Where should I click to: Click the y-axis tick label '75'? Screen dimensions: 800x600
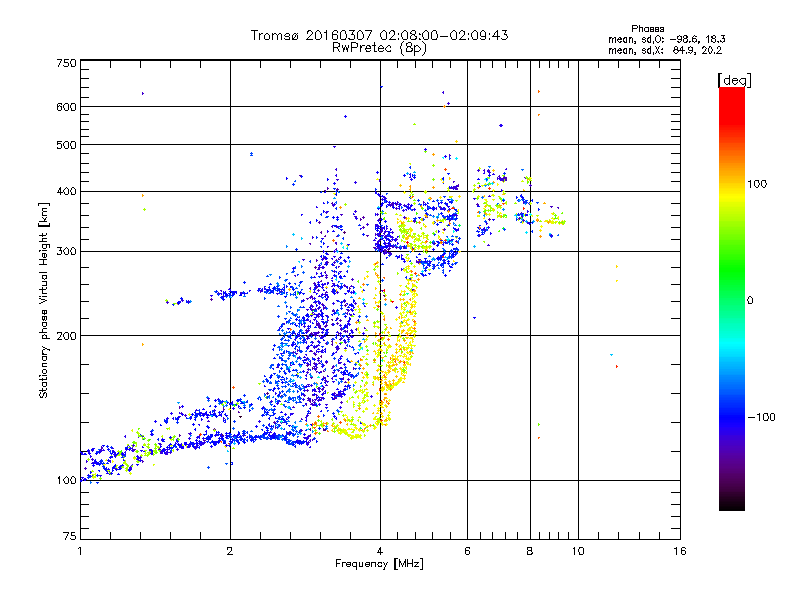70,536
